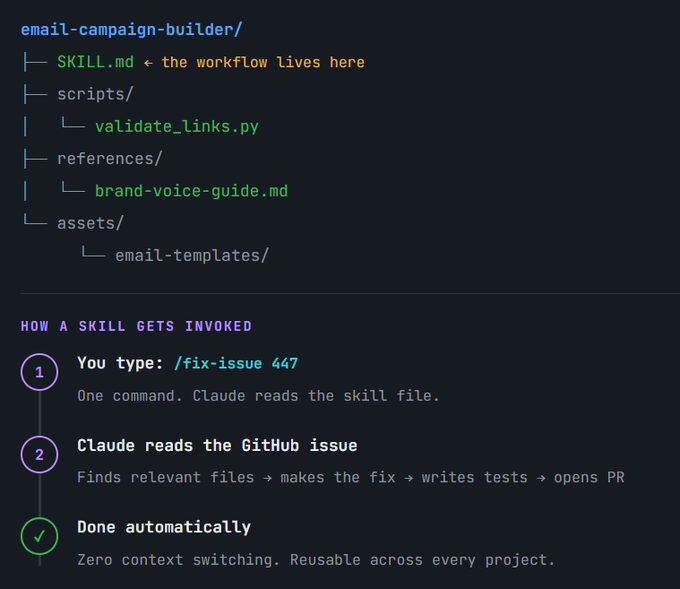Click the 'Claude reads the GitHub issue' title
The width and height of the screenshot is (680, 589).
click(217, 445)
